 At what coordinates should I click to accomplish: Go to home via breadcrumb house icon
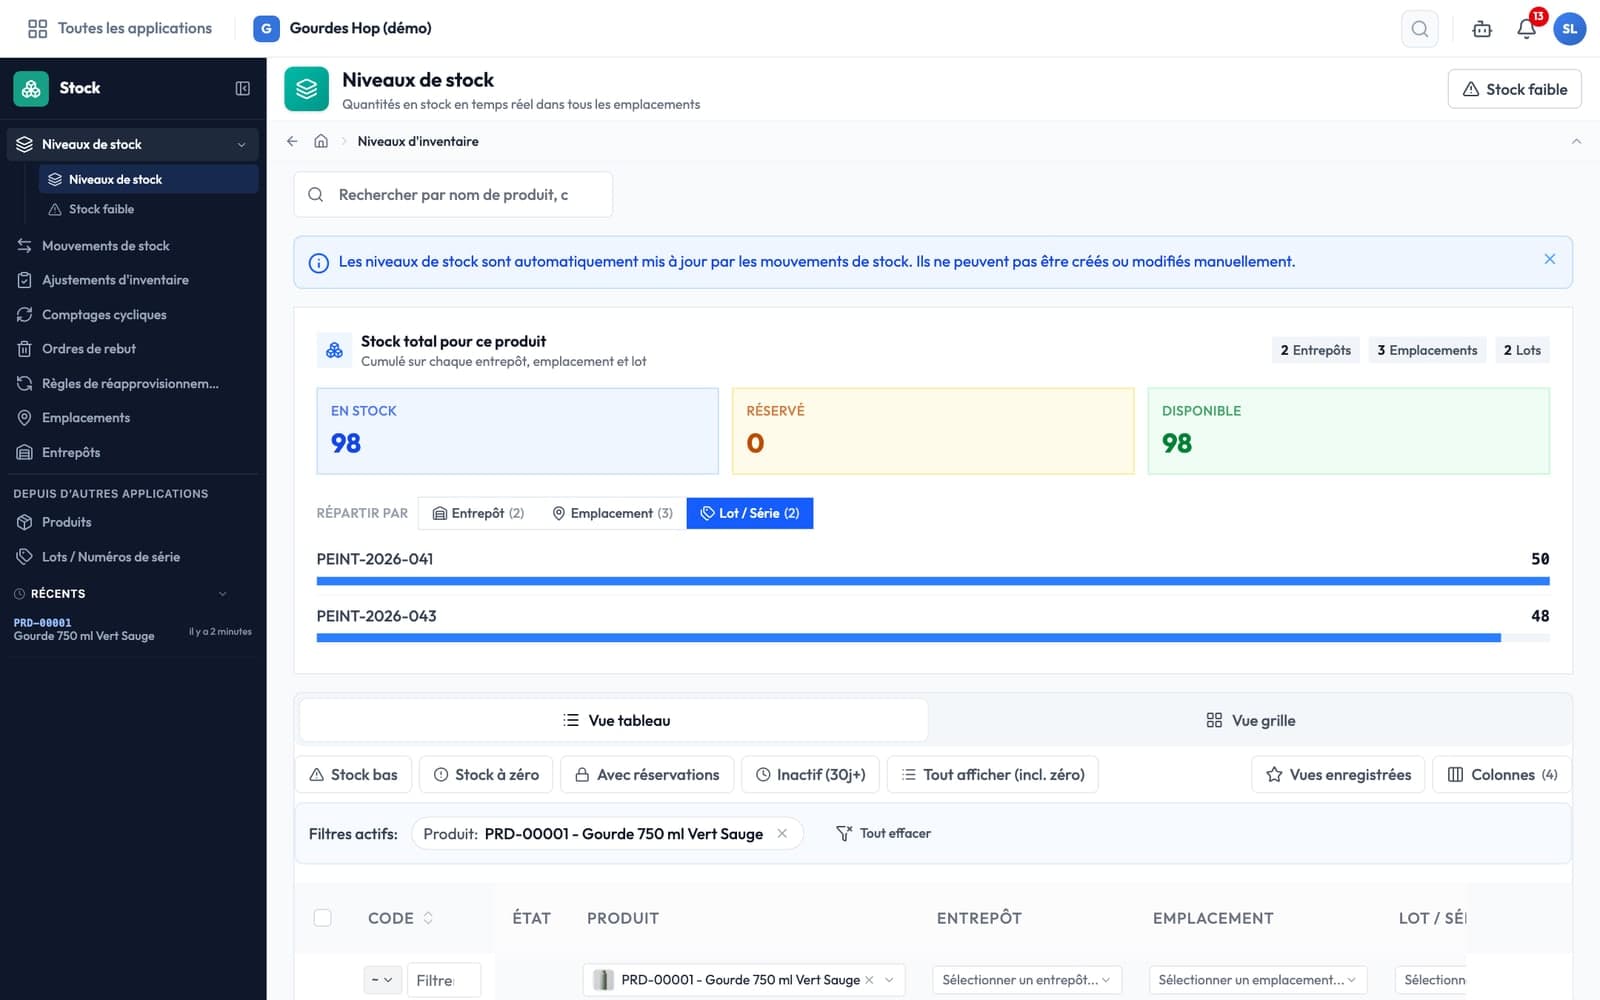(x=321, y=141)
